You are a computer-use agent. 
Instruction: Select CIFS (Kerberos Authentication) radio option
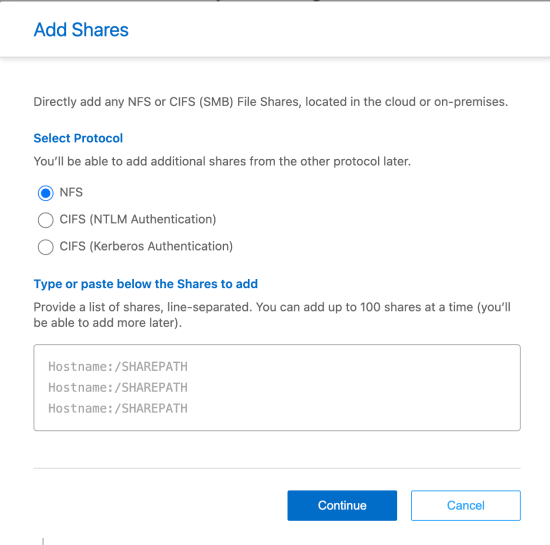46,247
